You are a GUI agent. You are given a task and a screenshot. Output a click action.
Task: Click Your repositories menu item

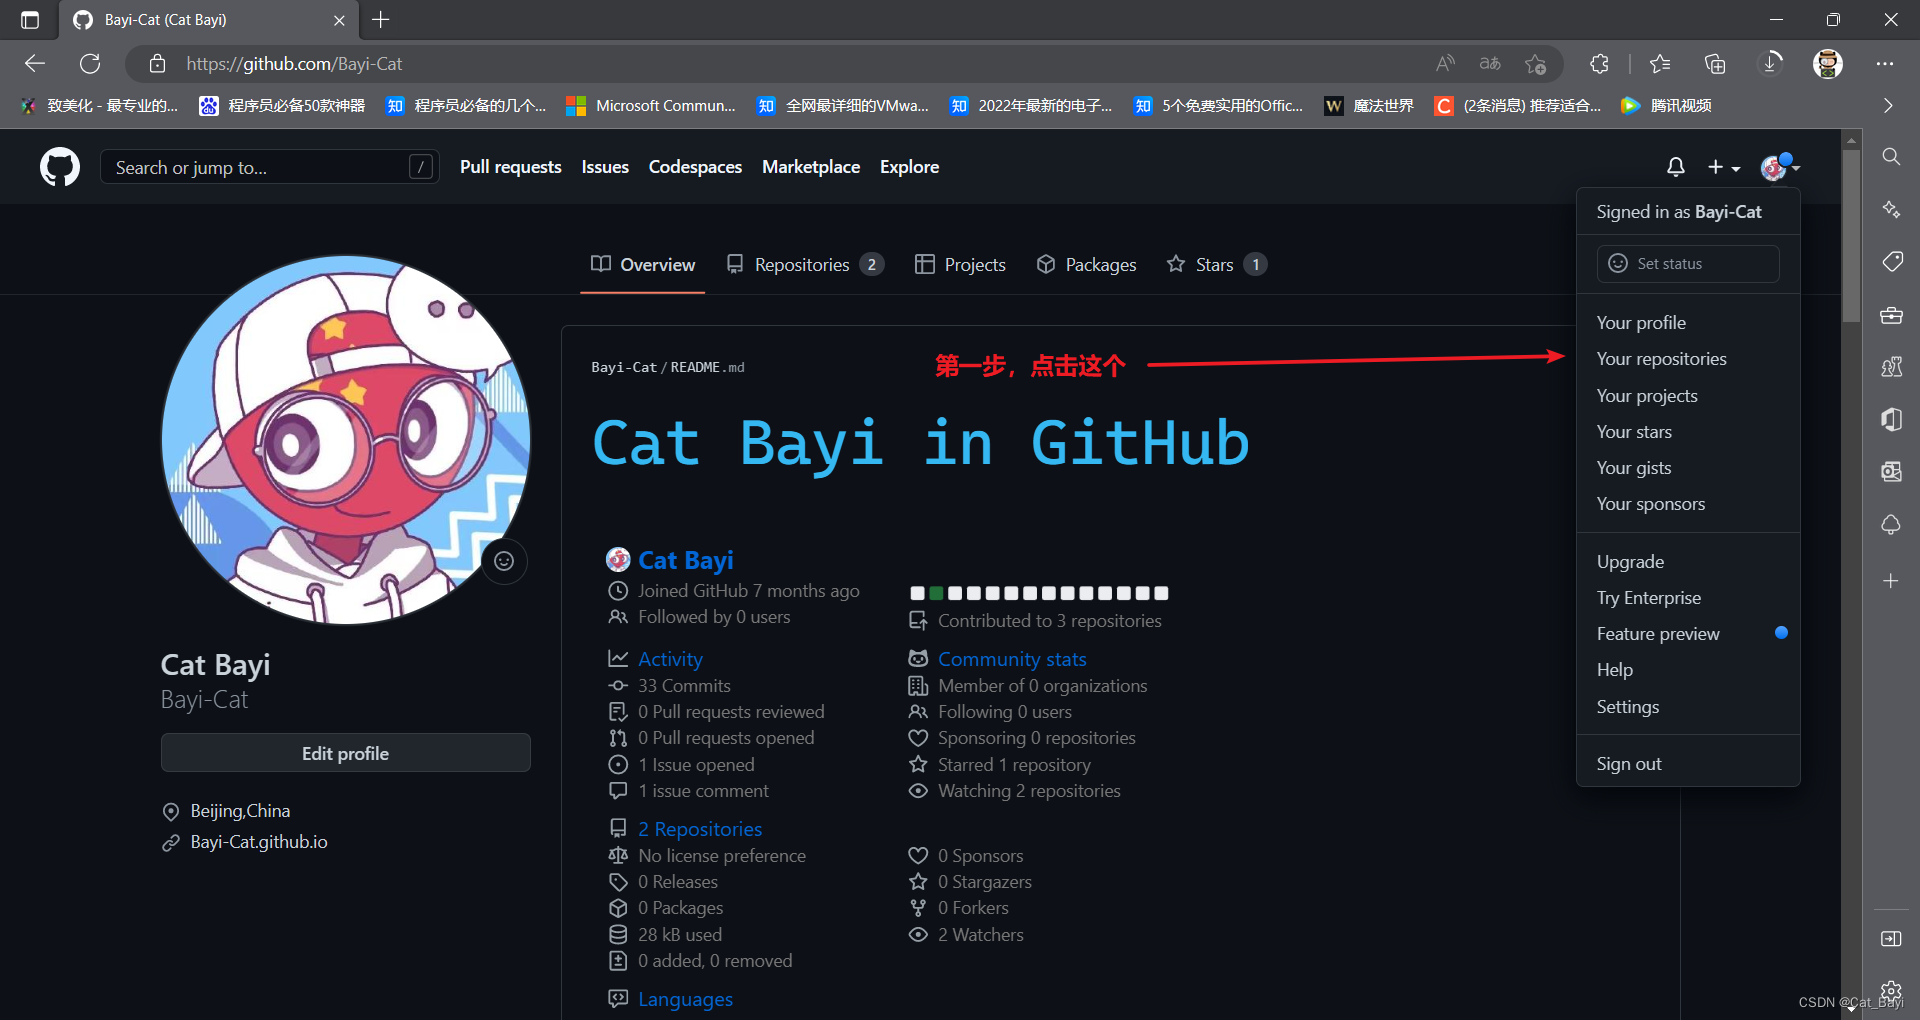coord(1688,359)
